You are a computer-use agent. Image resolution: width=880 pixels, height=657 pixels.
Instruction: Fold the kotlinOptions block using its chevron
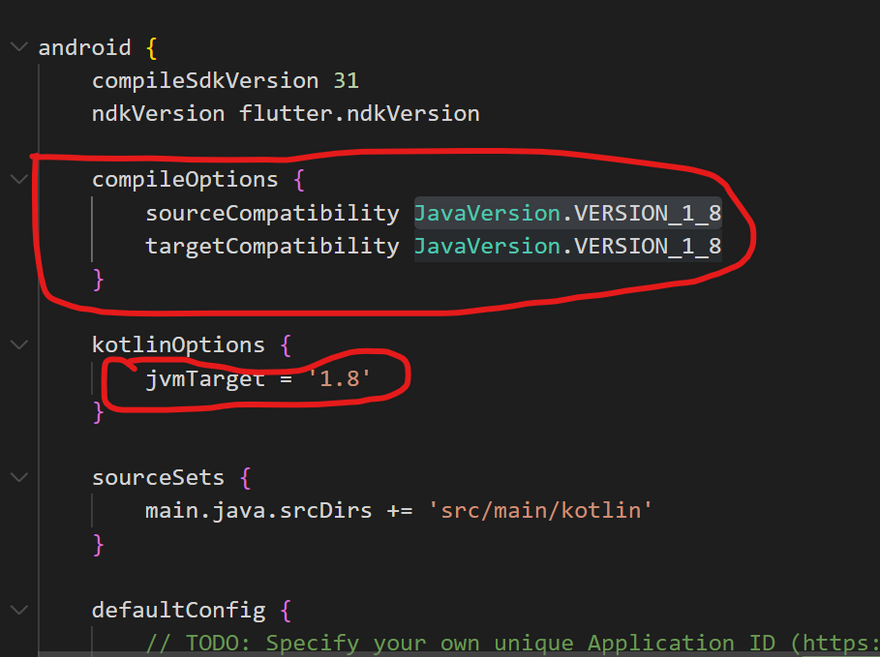click(x=18, y=345)
